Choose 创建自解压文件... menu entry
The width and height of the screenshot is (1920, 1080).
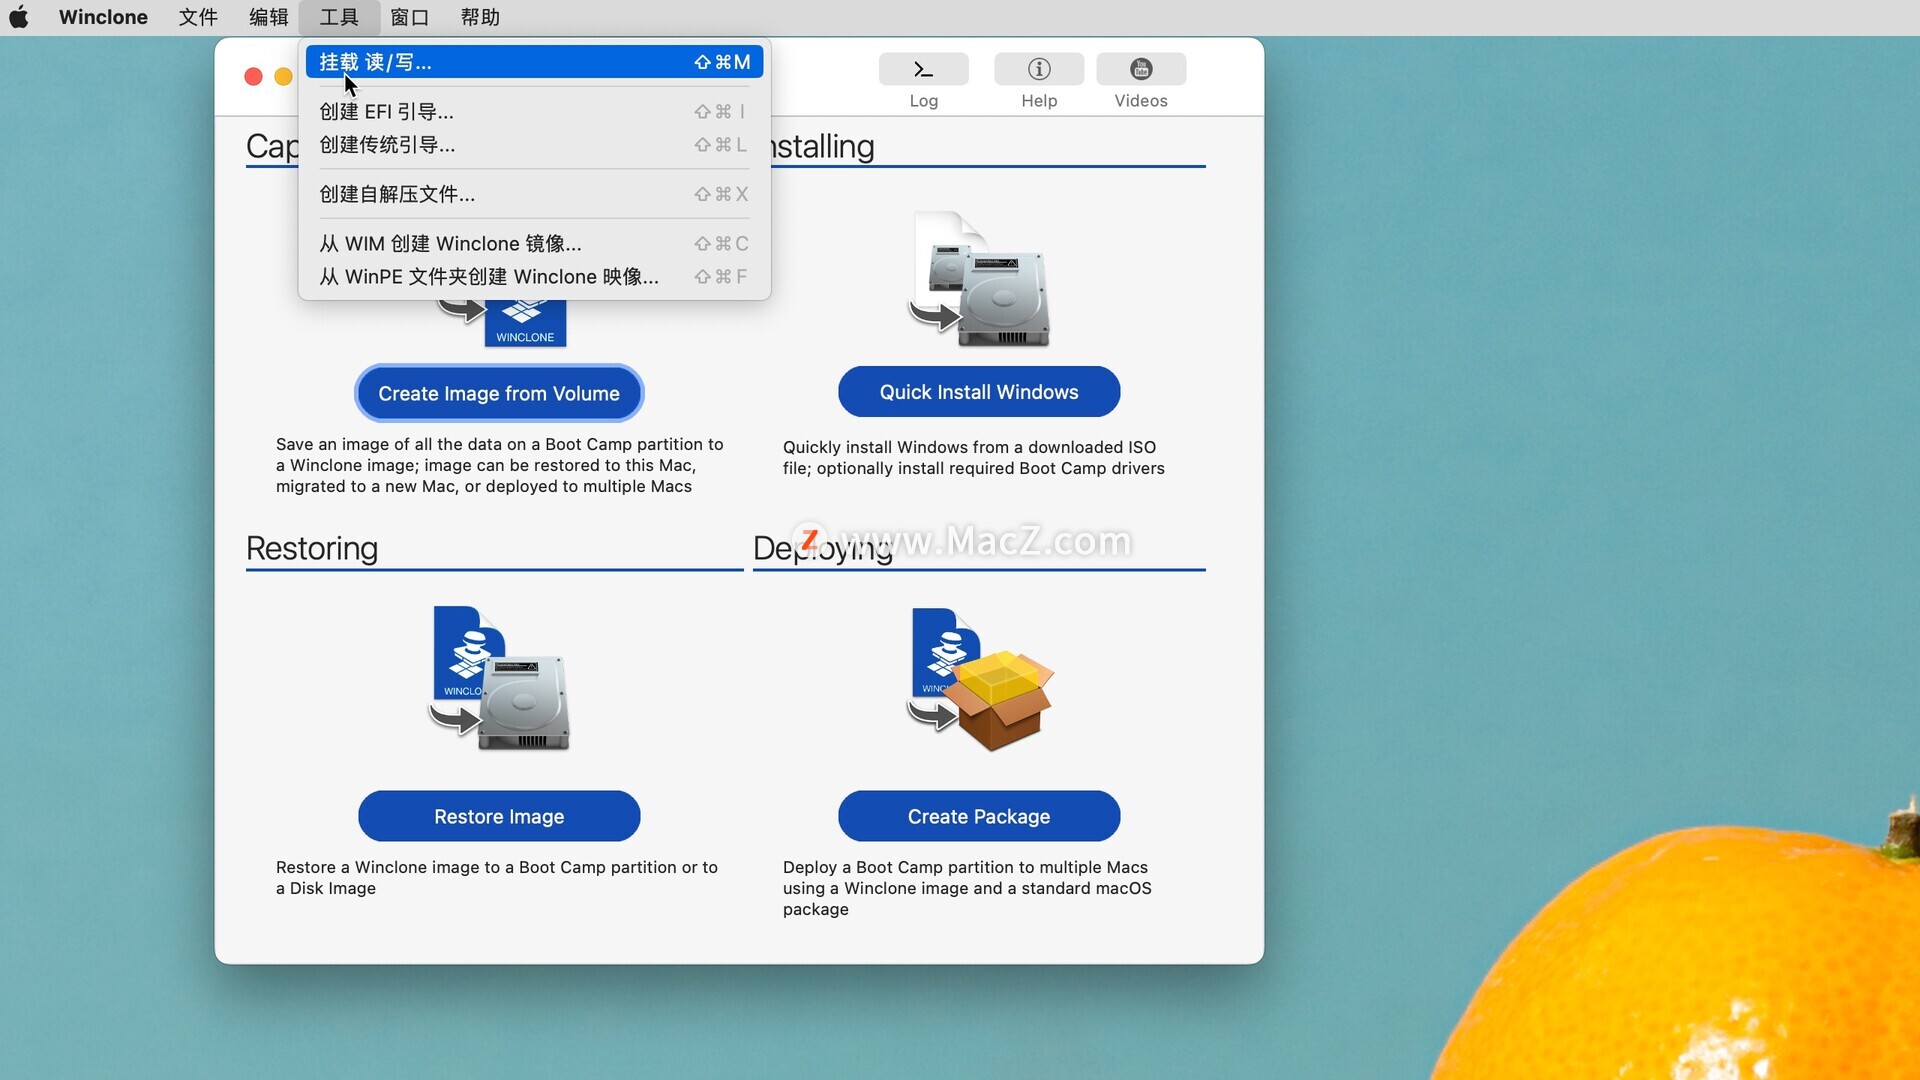[x=534, y=194]
